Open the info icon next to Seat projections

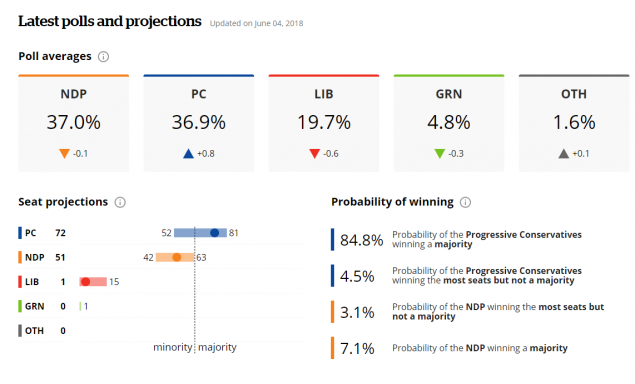[120, 202]
